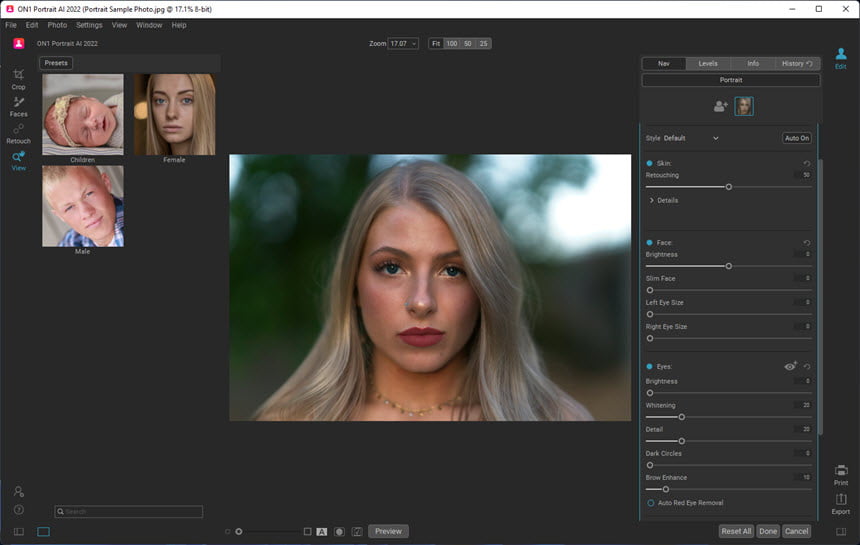The width and height of the screenshot is (860, 545).
Task: Toggle left panel visibility icon
Action: pyautogui.click(x=19, y=531)
